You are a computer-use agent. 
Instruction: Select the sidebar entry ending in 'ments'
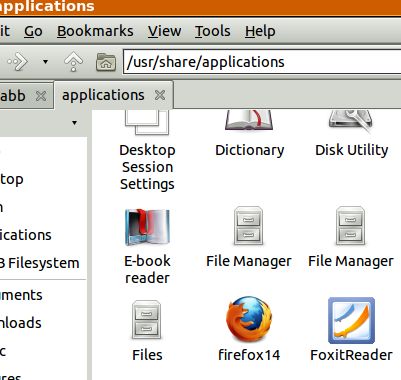[x=21, y=295]
